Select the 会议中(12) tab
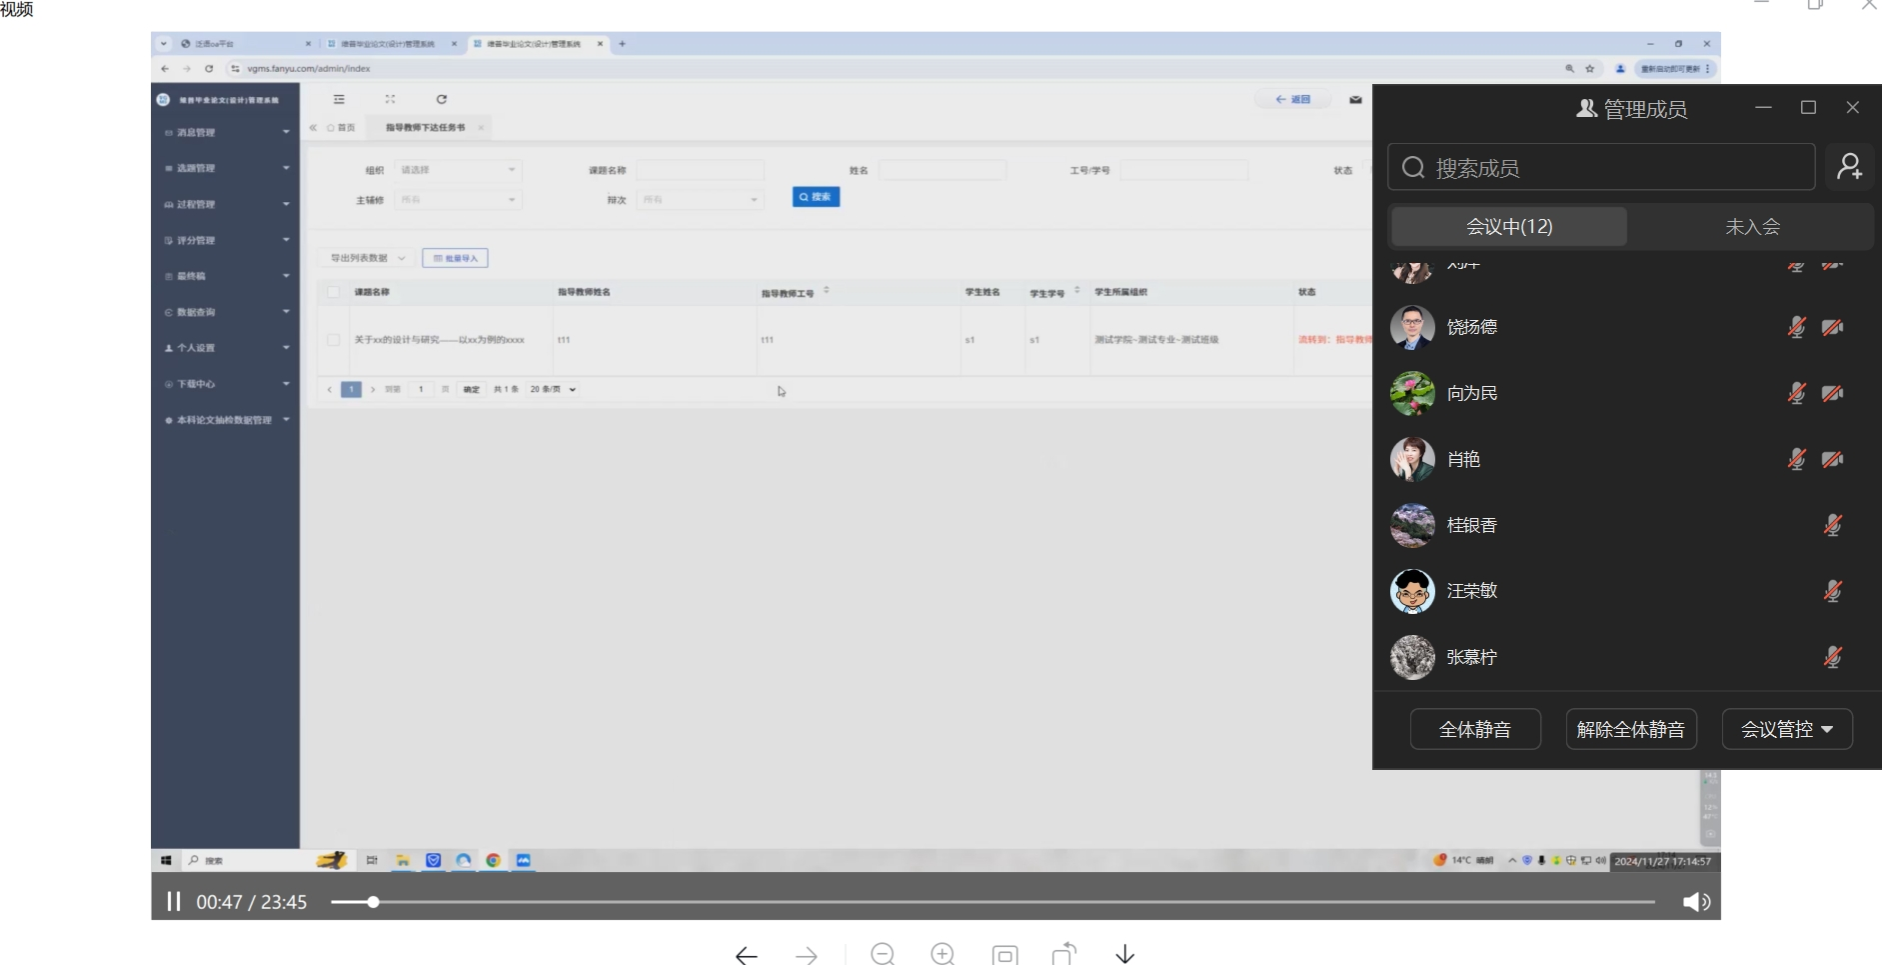 click(x=1508, y=227)
